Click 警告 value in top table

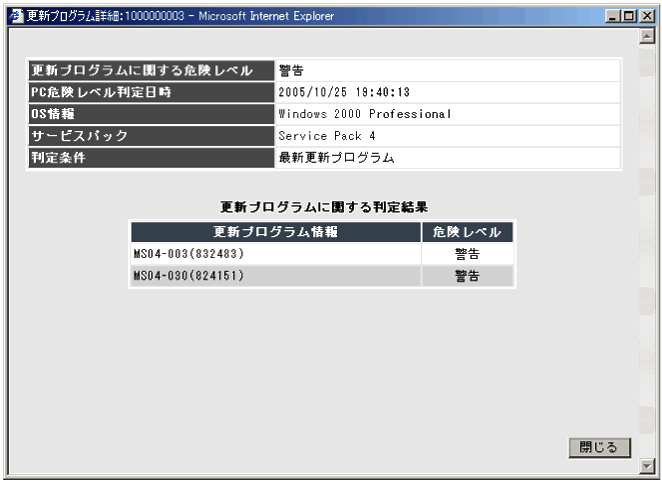(x=291, y=71)
